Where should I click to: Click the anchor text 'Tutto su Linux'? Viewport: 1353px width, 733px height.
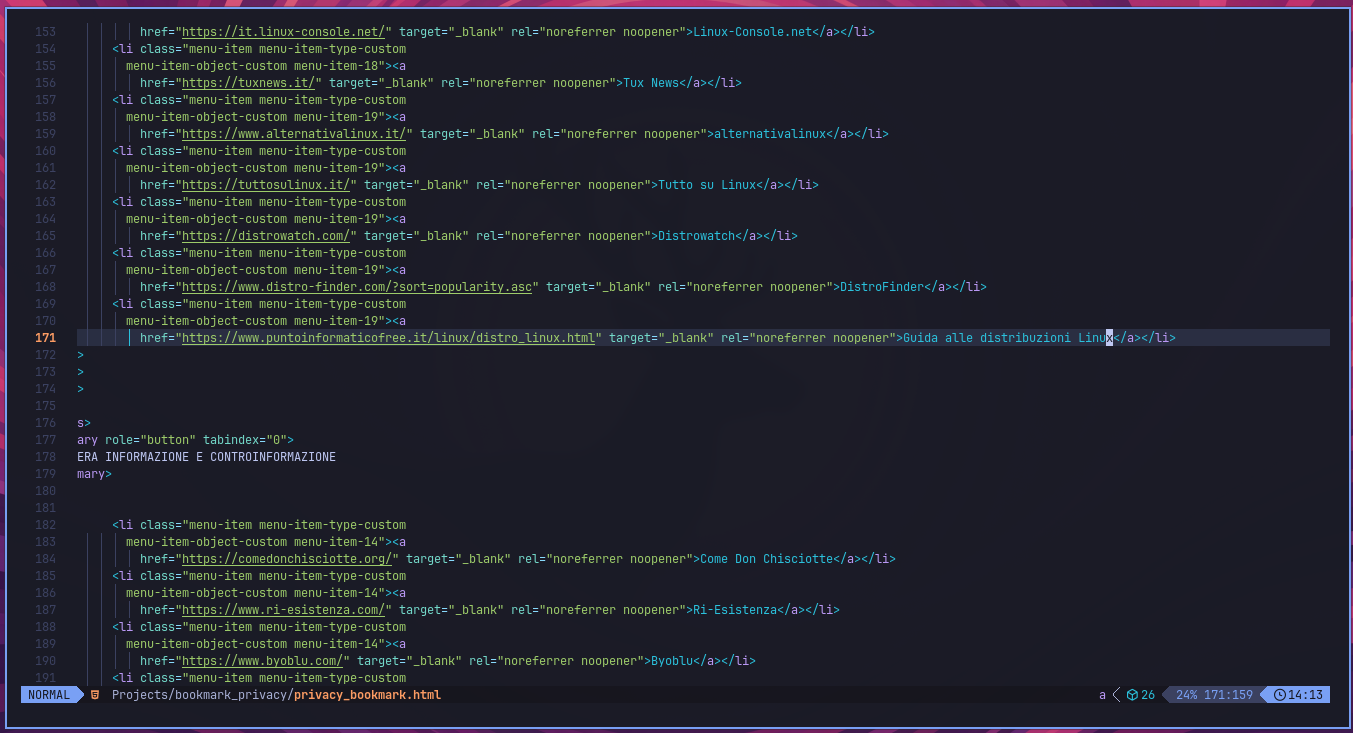707,185
